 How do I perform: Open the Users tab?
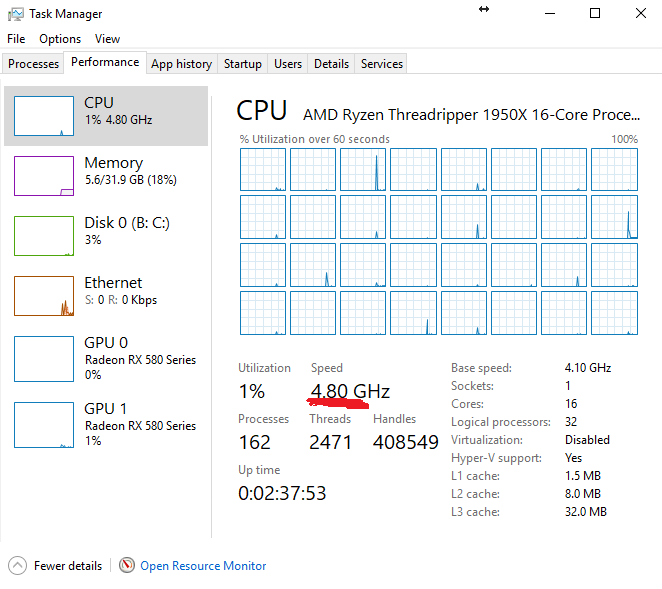(288, 64)
